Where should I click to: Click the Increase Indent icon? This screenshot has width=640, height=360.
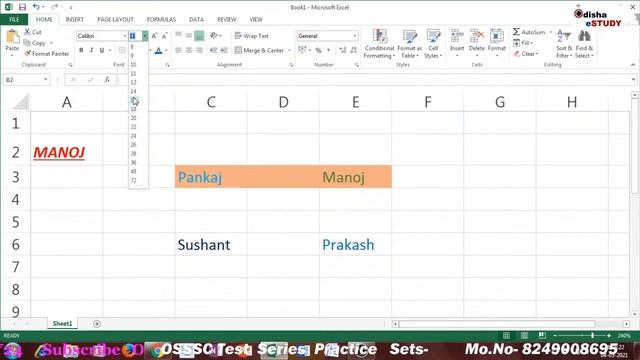tap(224, 50)
